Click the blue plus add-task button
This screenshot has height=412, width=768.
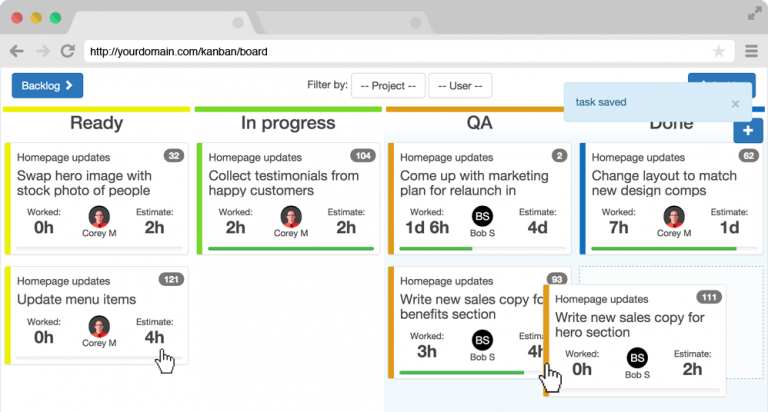coord(748,131)
